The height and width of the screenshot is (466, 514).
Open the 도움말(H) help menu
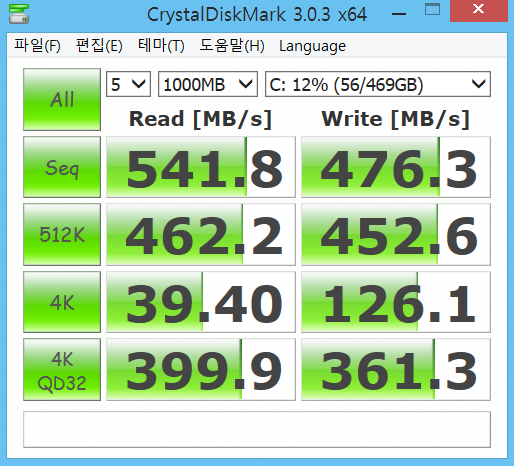tap(232, 46)
